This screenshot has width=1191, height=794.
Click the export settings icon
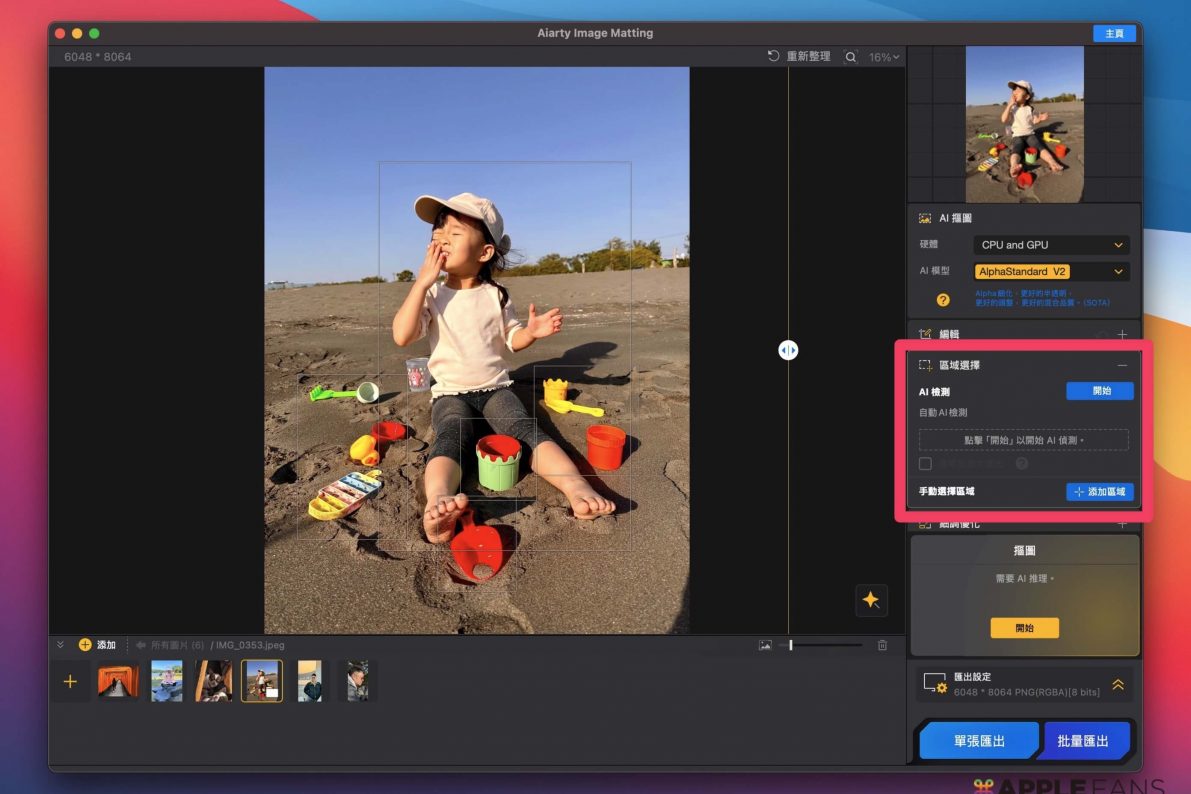point(934,684)
